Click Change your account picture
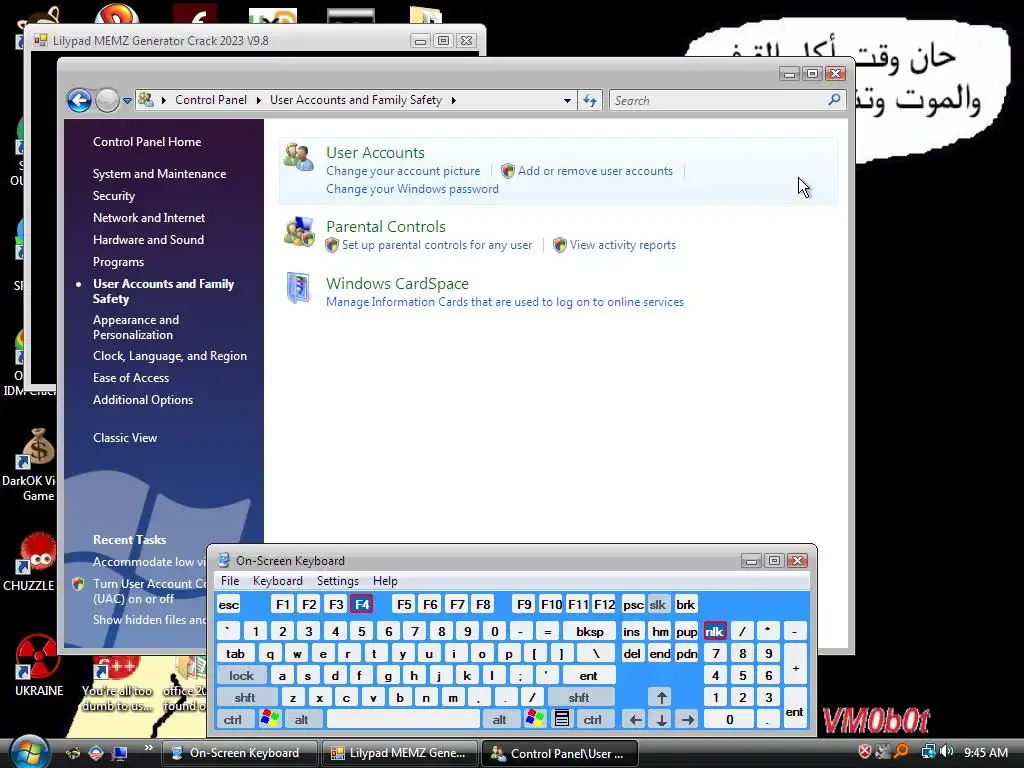This screenshot has height=768, width=1024. coord(403,170)
